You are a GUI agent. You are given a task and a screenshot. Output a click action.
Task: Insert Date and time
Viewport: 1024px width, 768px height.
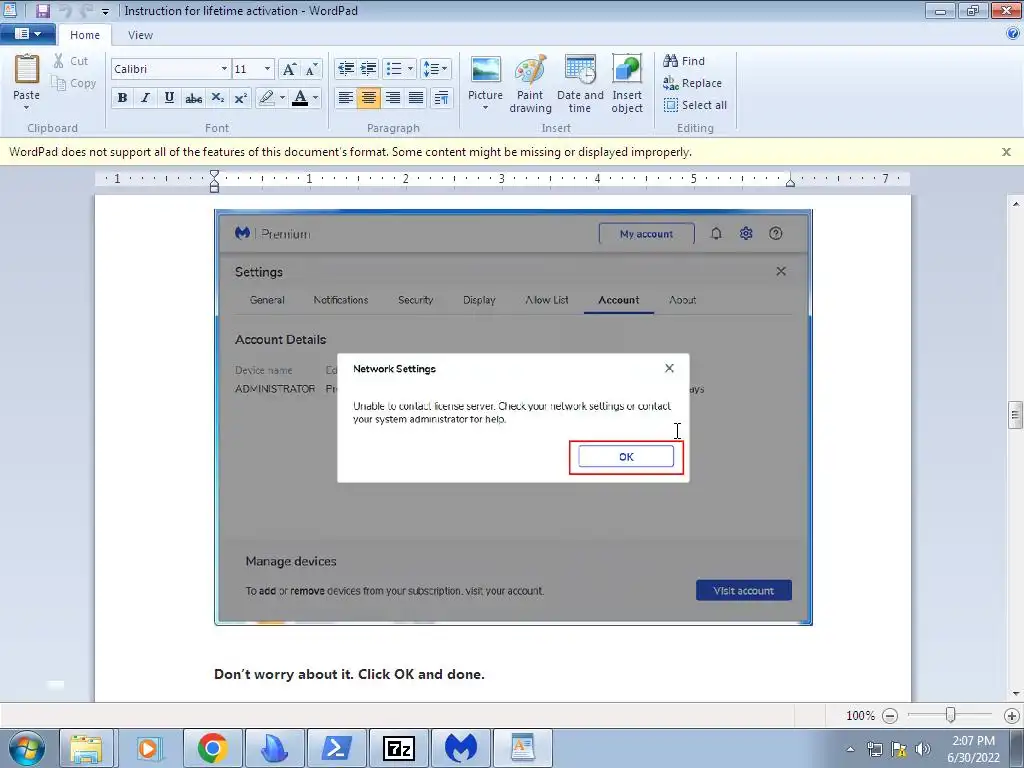580,84
